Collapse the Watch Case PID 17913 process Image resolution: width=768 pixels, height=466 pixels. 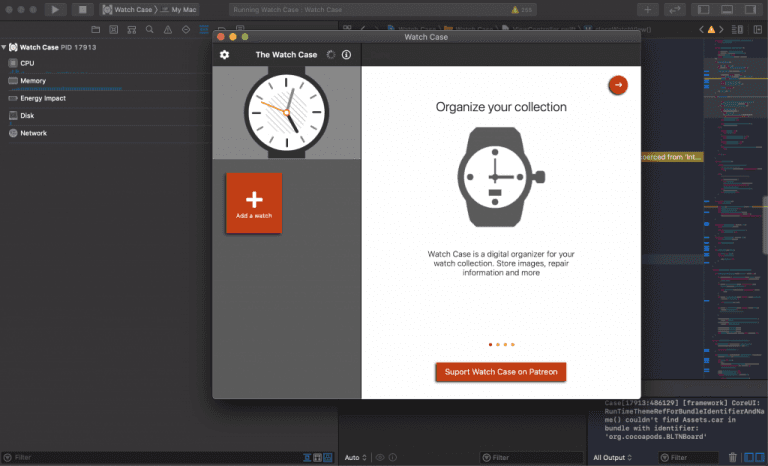(5, 47)
